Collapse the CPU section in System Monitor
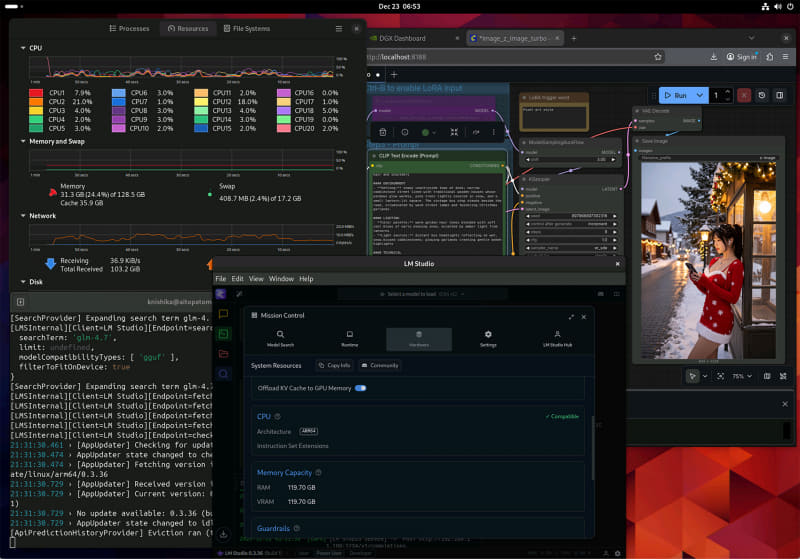800x559 pixels. click(23, 48)
